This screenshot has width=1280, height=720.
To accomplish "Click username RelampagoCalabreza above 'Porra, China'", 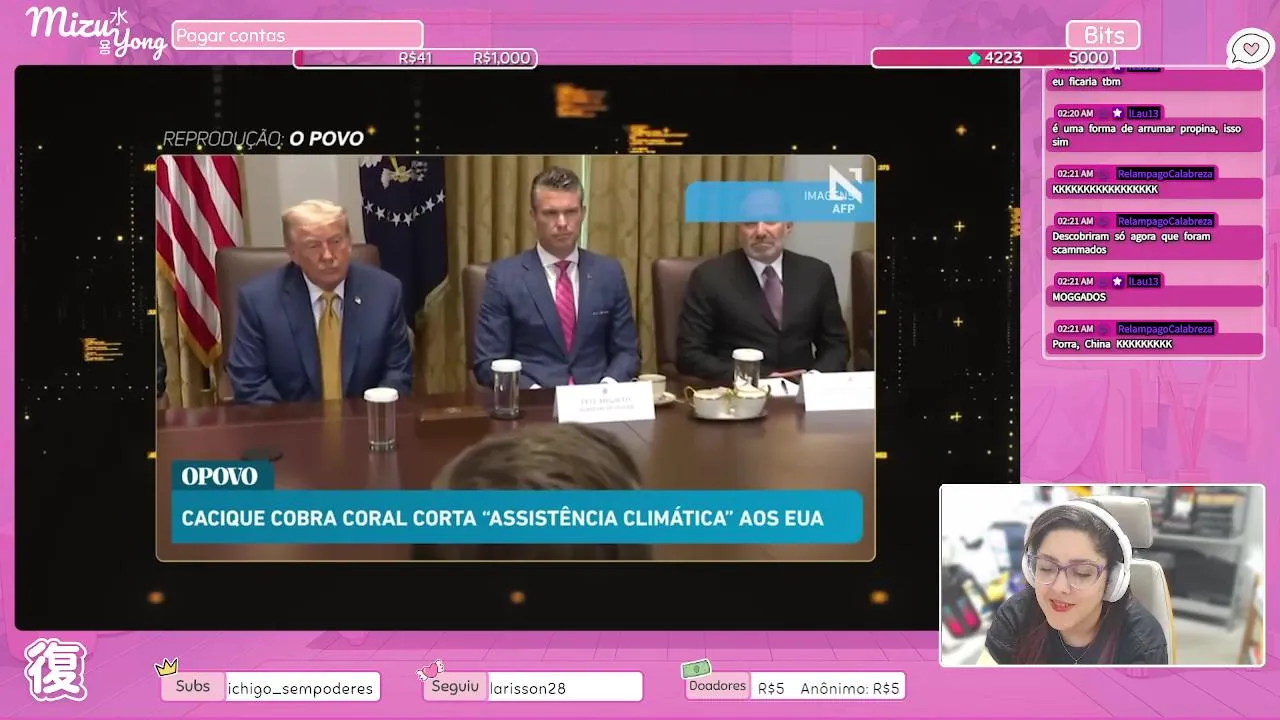I will coord(1165,328).
